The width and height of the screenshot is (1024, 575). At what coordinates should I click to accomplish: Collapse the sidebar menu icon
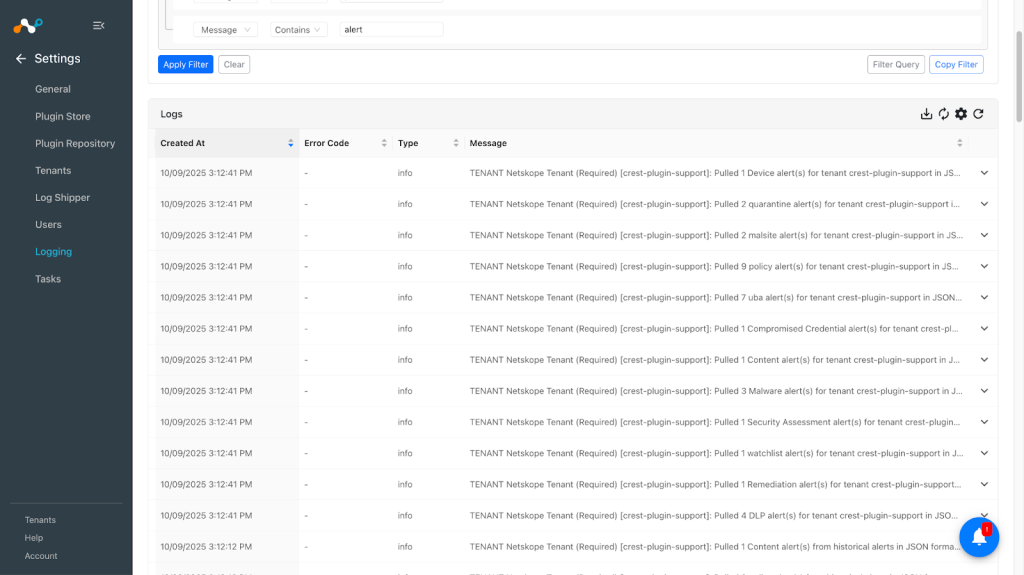99,25
